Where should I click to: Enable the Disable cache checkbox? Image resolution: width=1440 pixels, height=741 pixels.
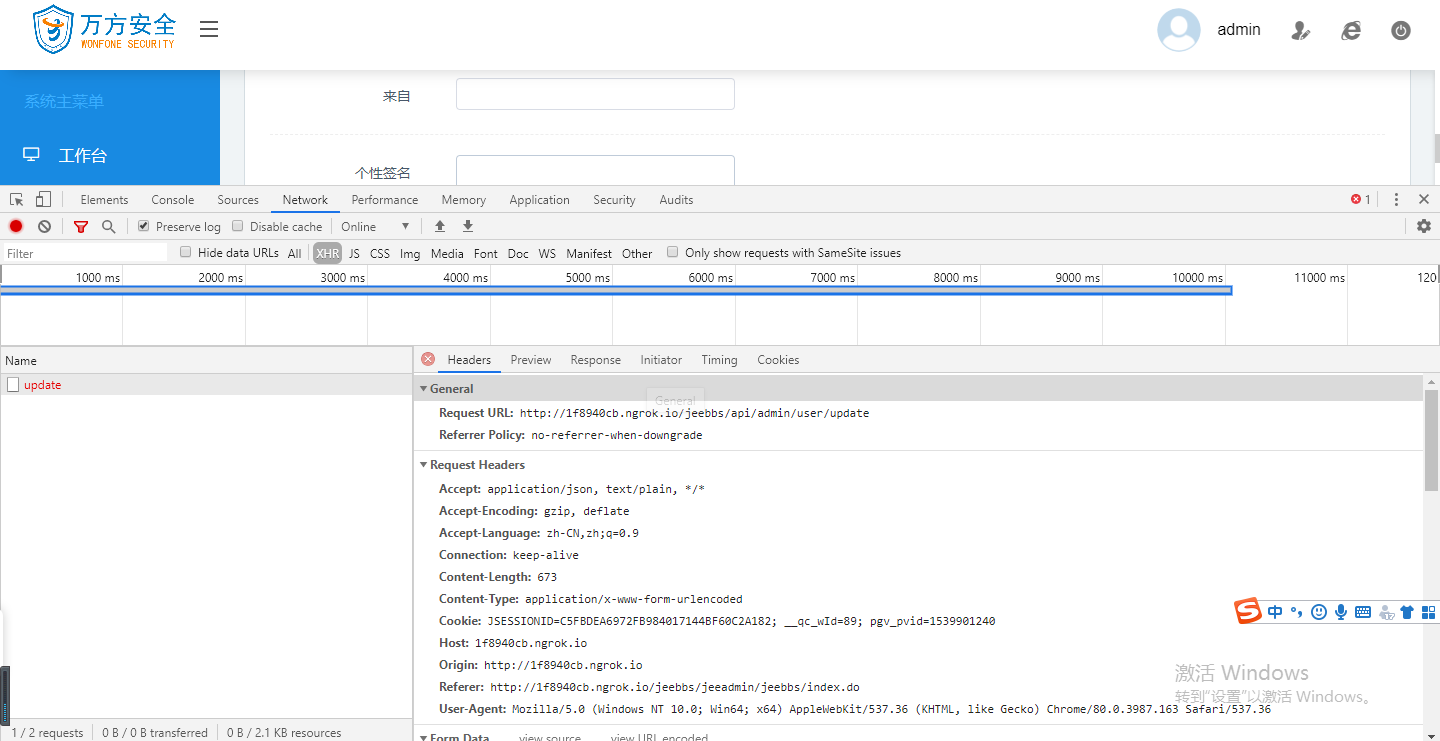pyautogui.click(x=238, y=227)
